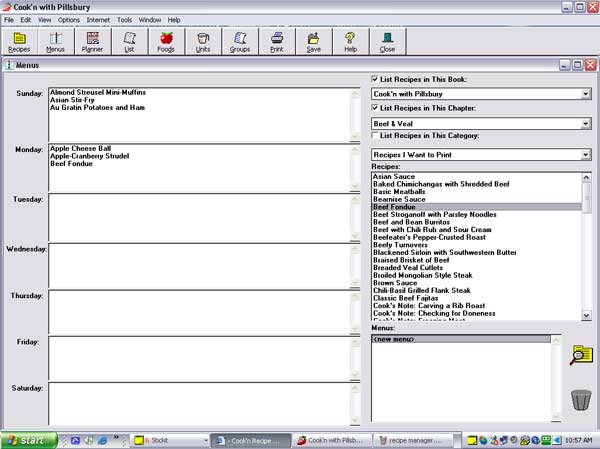Open the Options menu

coord(69,20)
